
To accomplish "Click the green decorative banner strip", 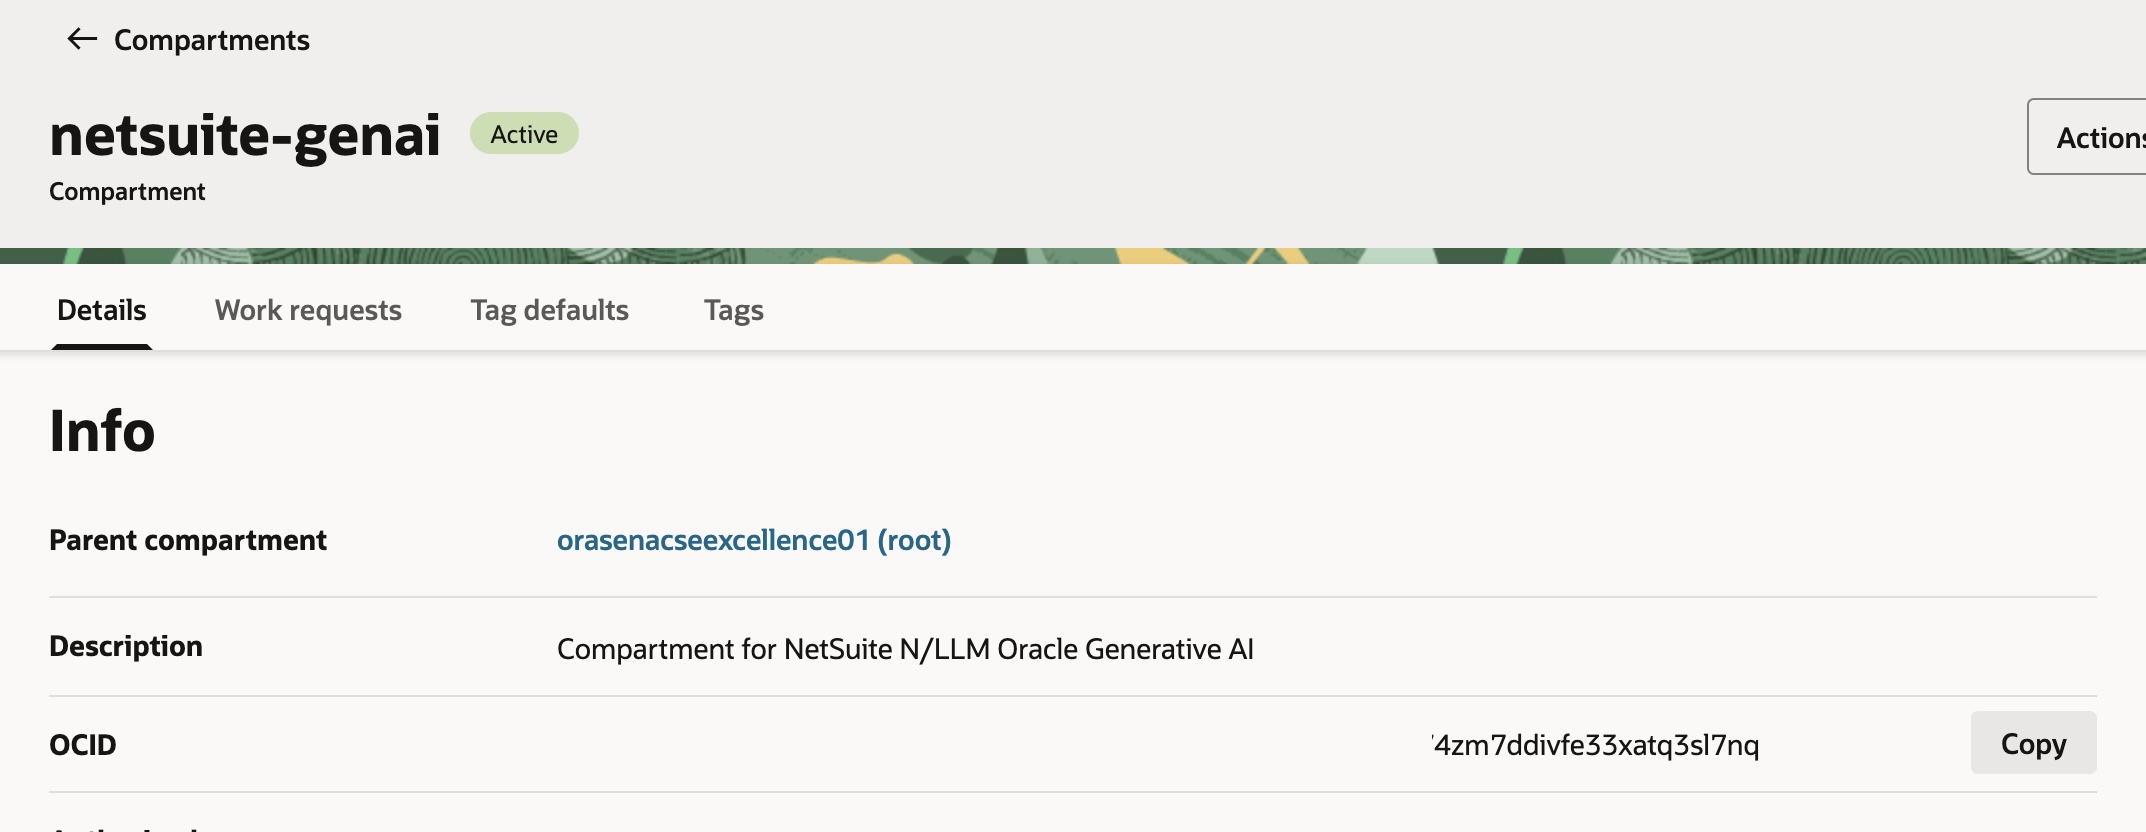I will pos(1072,256).
